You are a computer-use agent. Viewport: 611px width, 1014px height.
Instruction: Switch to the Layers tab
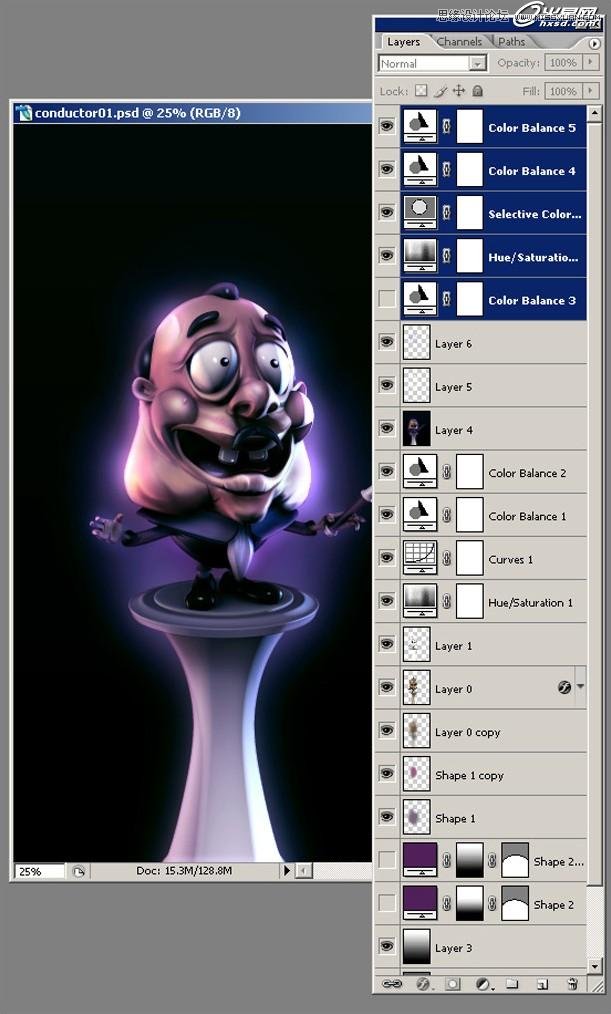click(403, 42)
